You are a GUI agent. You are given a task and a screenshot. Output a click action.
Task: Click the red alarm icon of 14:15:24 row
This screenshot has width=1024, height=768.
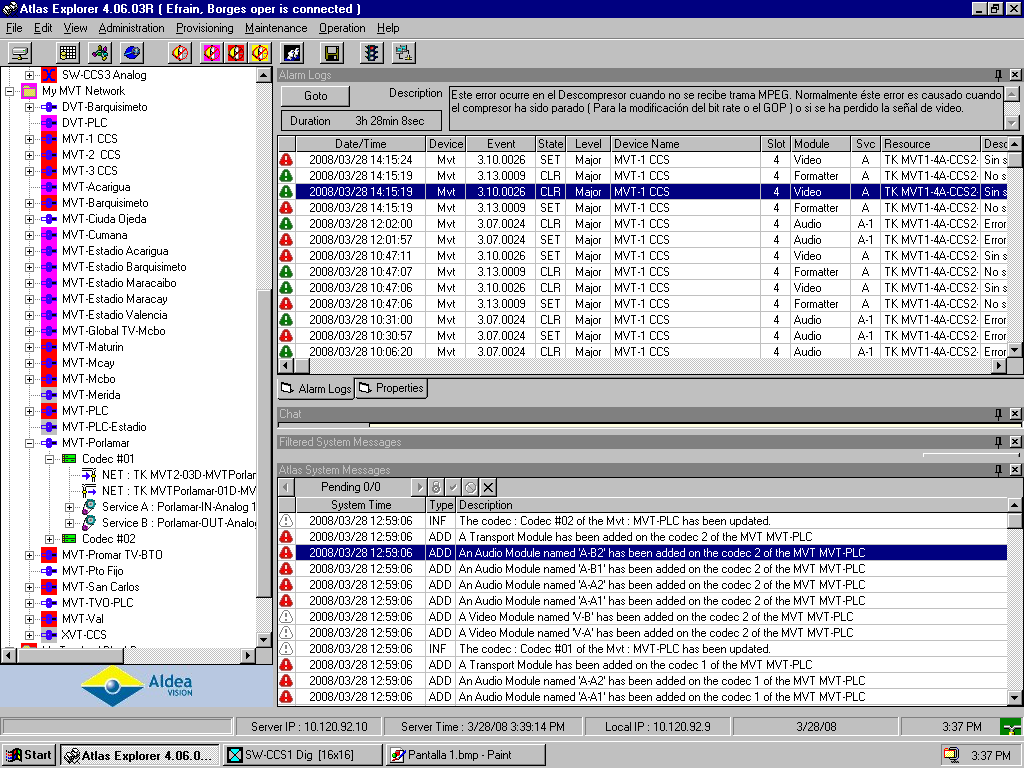pos(286,160)
